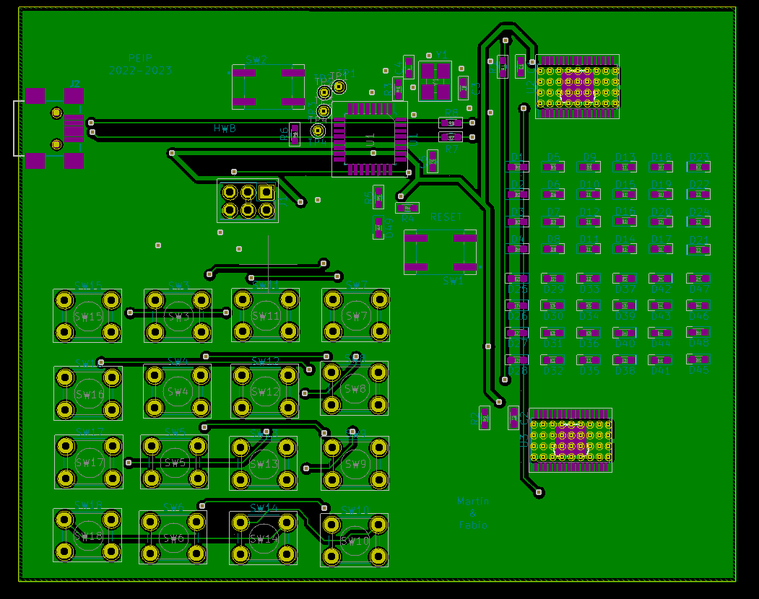759x599 pixels.
Task: Click the Martin & Fabio silkscreen text
Action: click(x=473, y=513)
